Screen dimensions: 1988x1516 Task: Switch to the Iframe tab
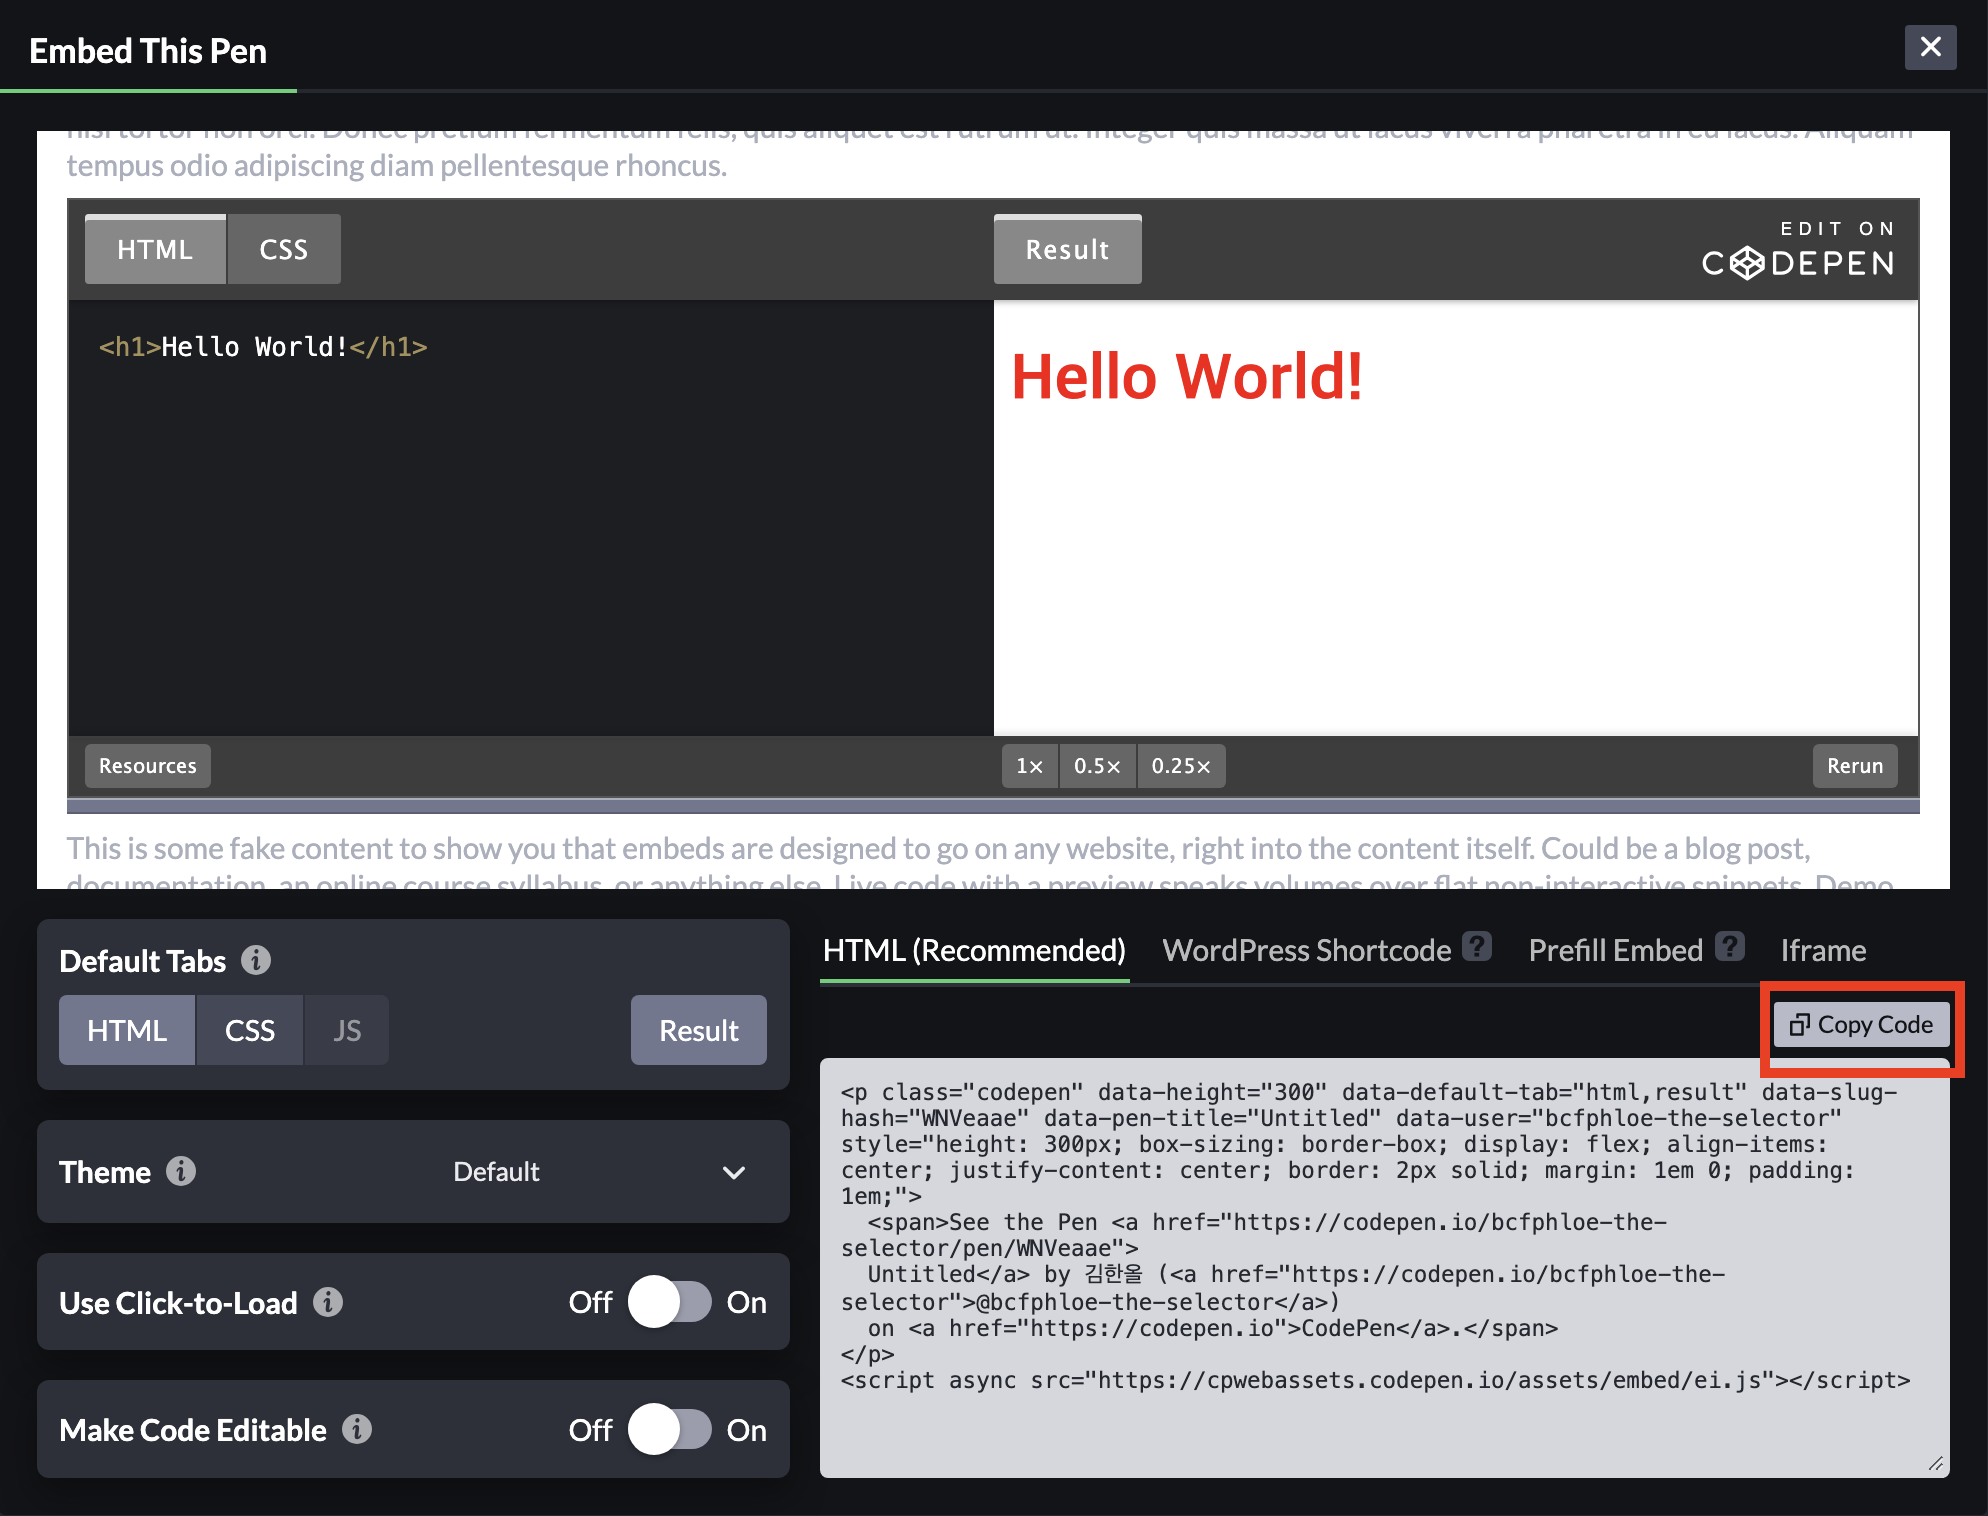(x=1823, y=950)
